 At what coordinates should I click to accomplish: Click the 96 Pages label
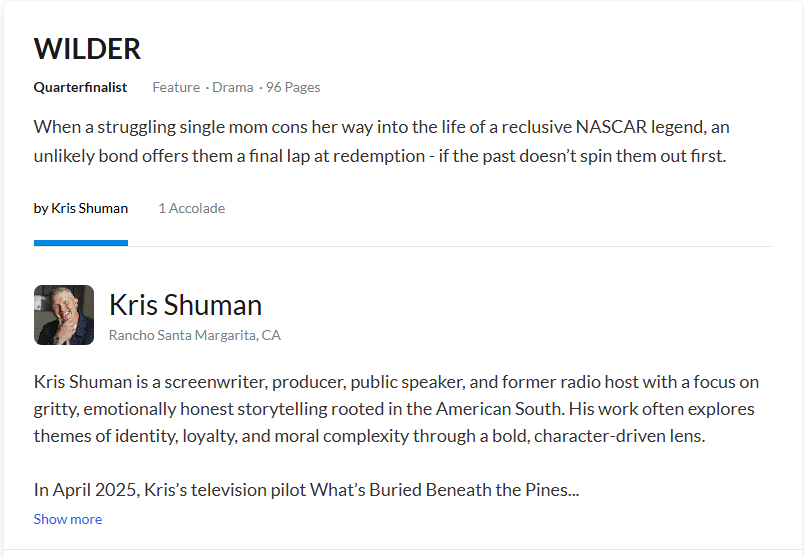point(293,87)
